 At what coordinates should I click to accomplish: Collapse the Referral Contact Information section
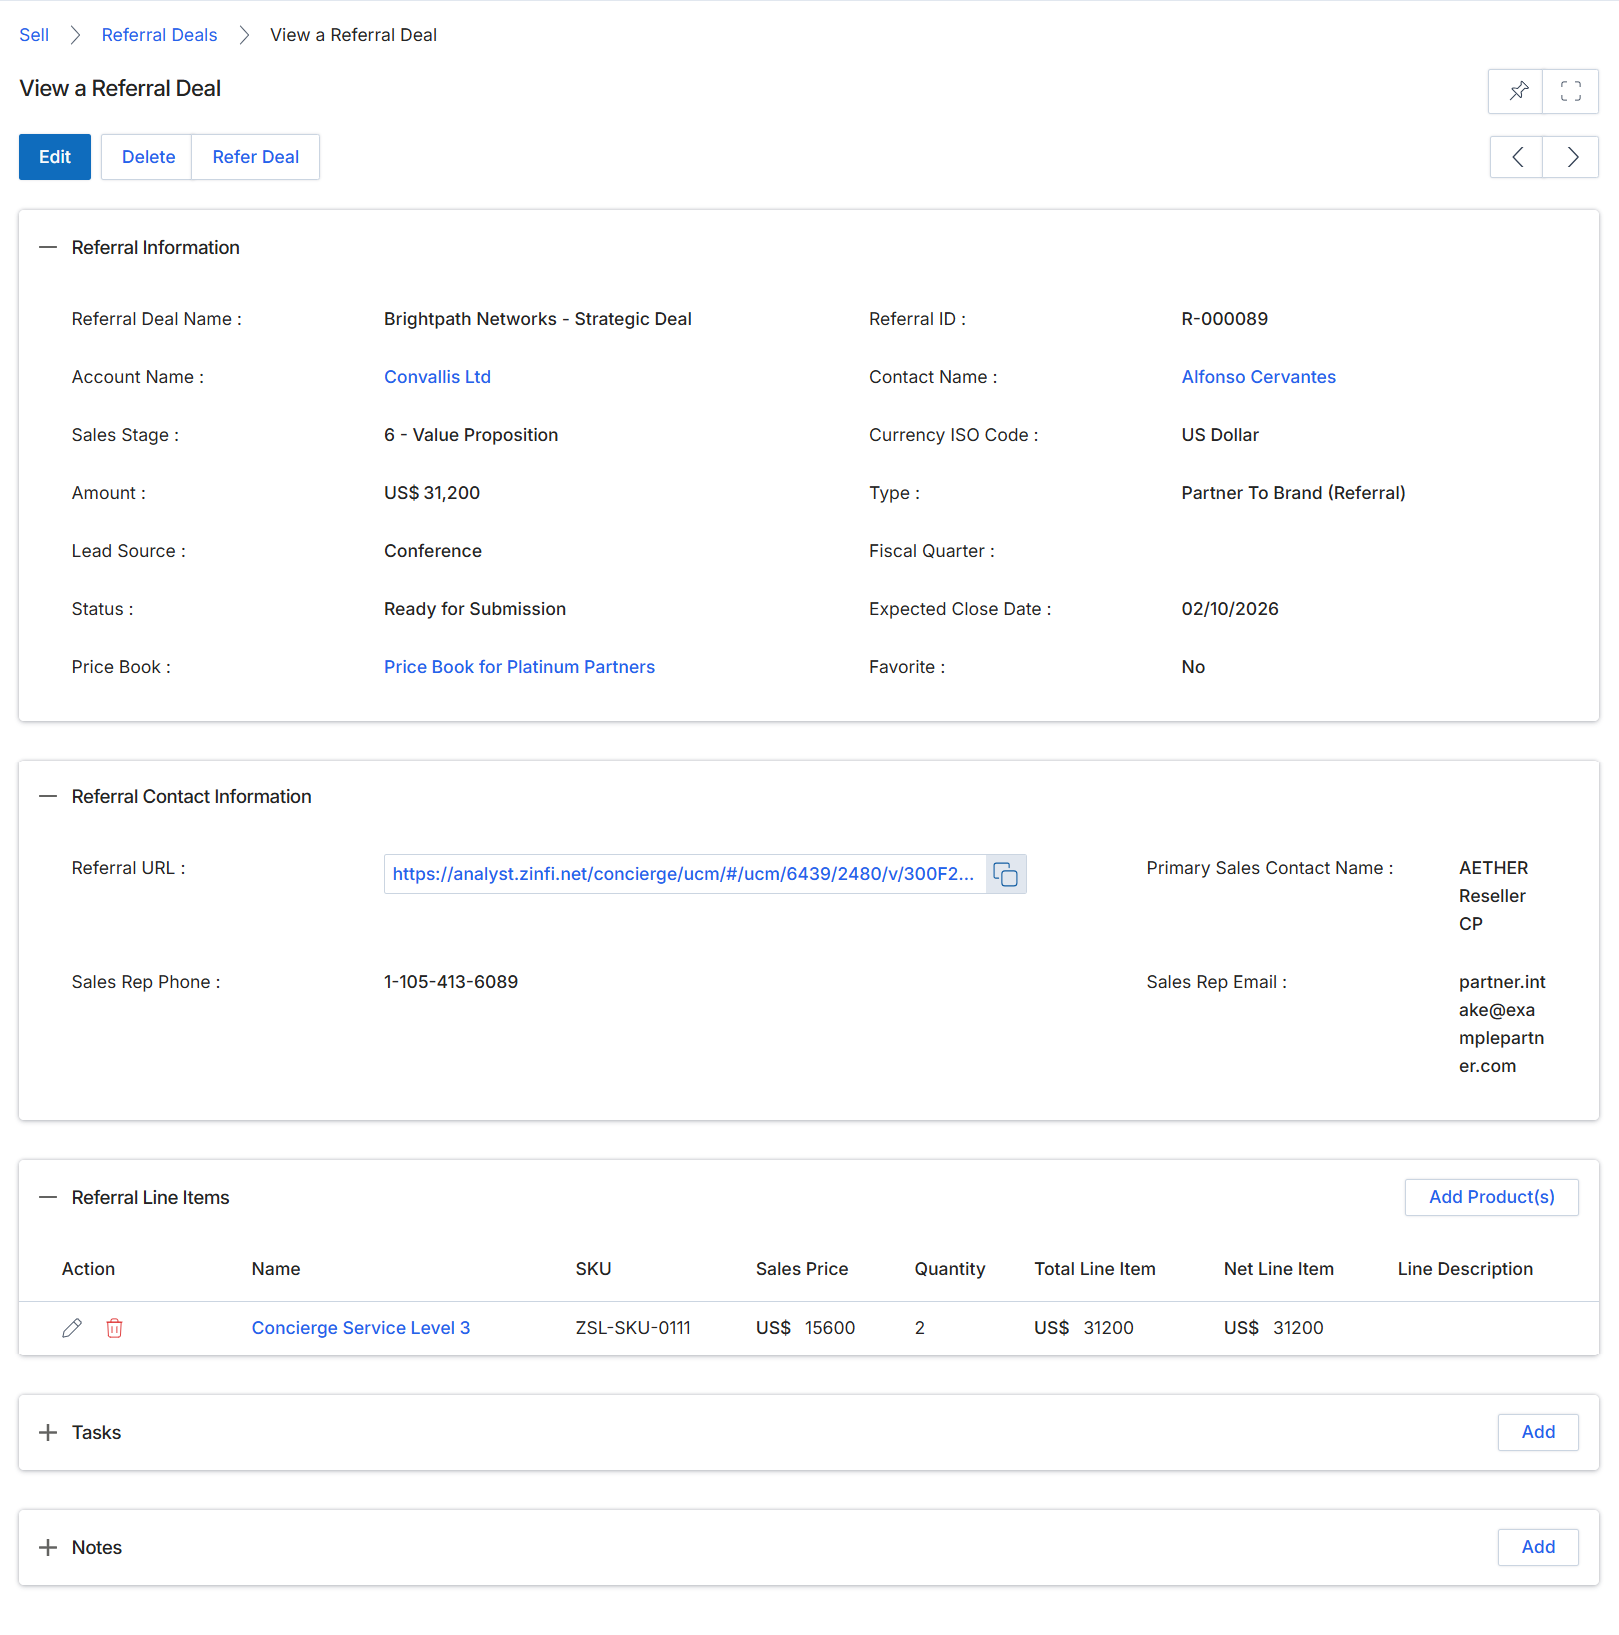click(48, 796)
